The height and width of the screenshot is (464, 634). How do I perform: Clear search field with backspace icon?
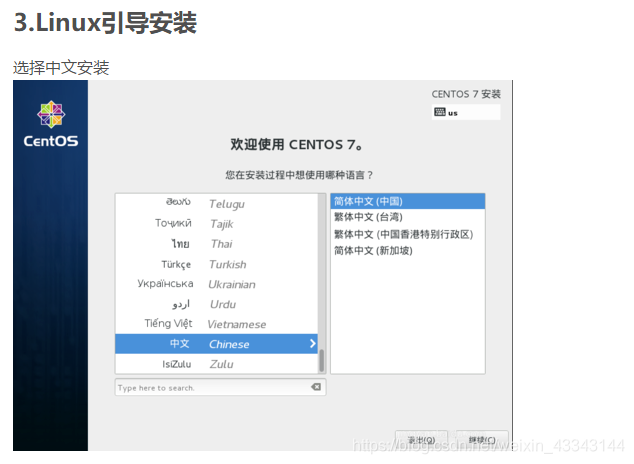click(316, 387)
